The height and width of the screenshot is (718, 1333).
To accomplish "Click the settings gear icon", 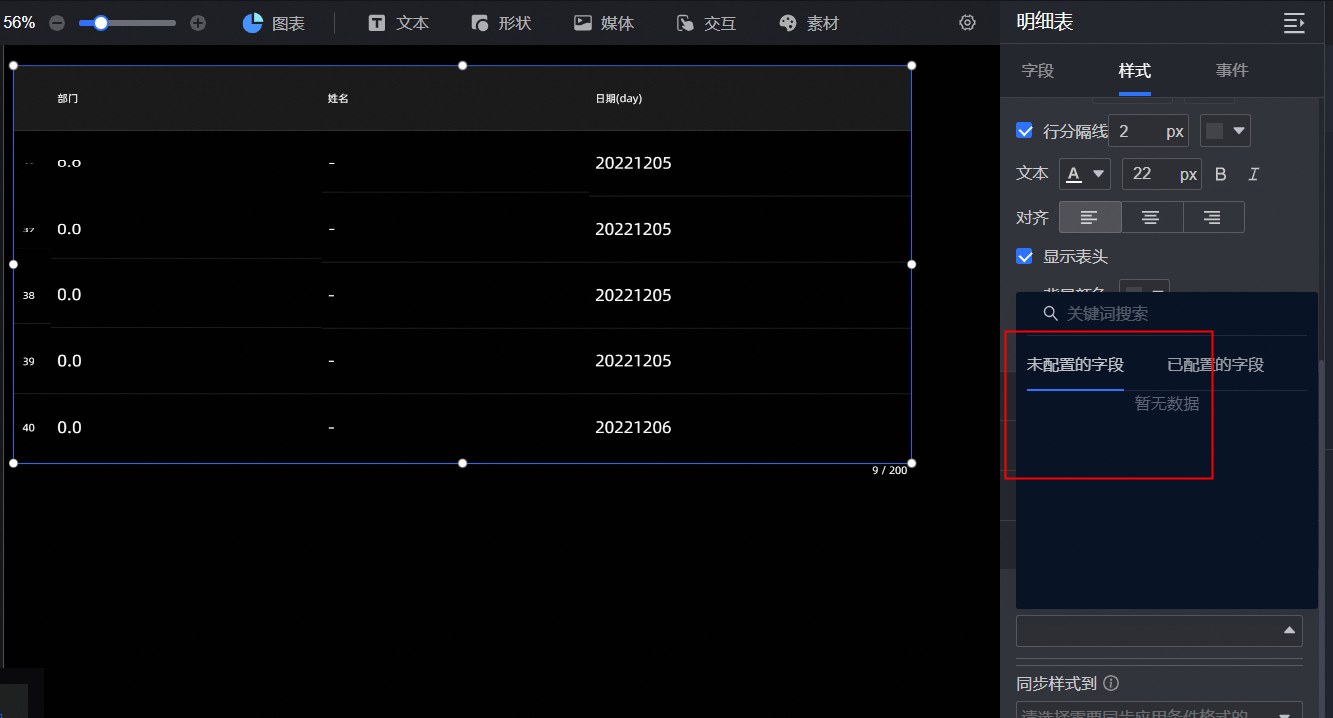I will [x=967, y=23].
